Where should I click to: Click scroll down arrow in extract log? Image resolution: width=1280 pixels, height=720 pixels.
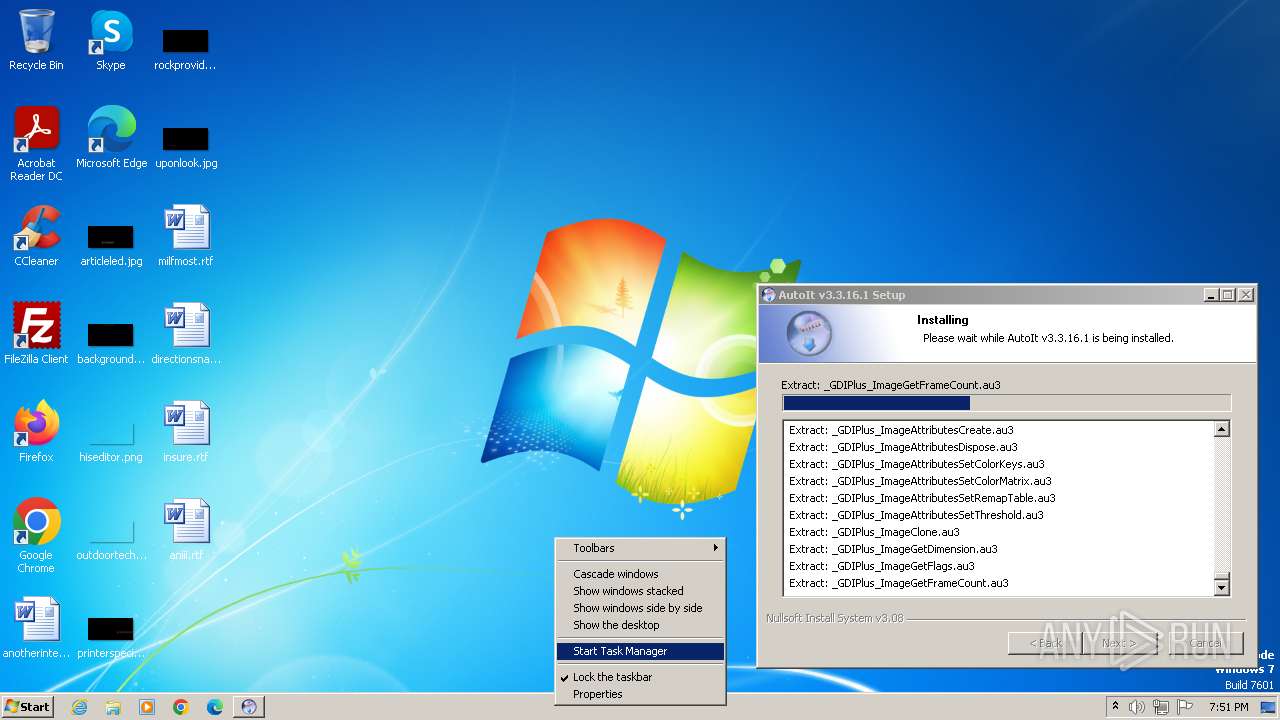coord(1221,588)
